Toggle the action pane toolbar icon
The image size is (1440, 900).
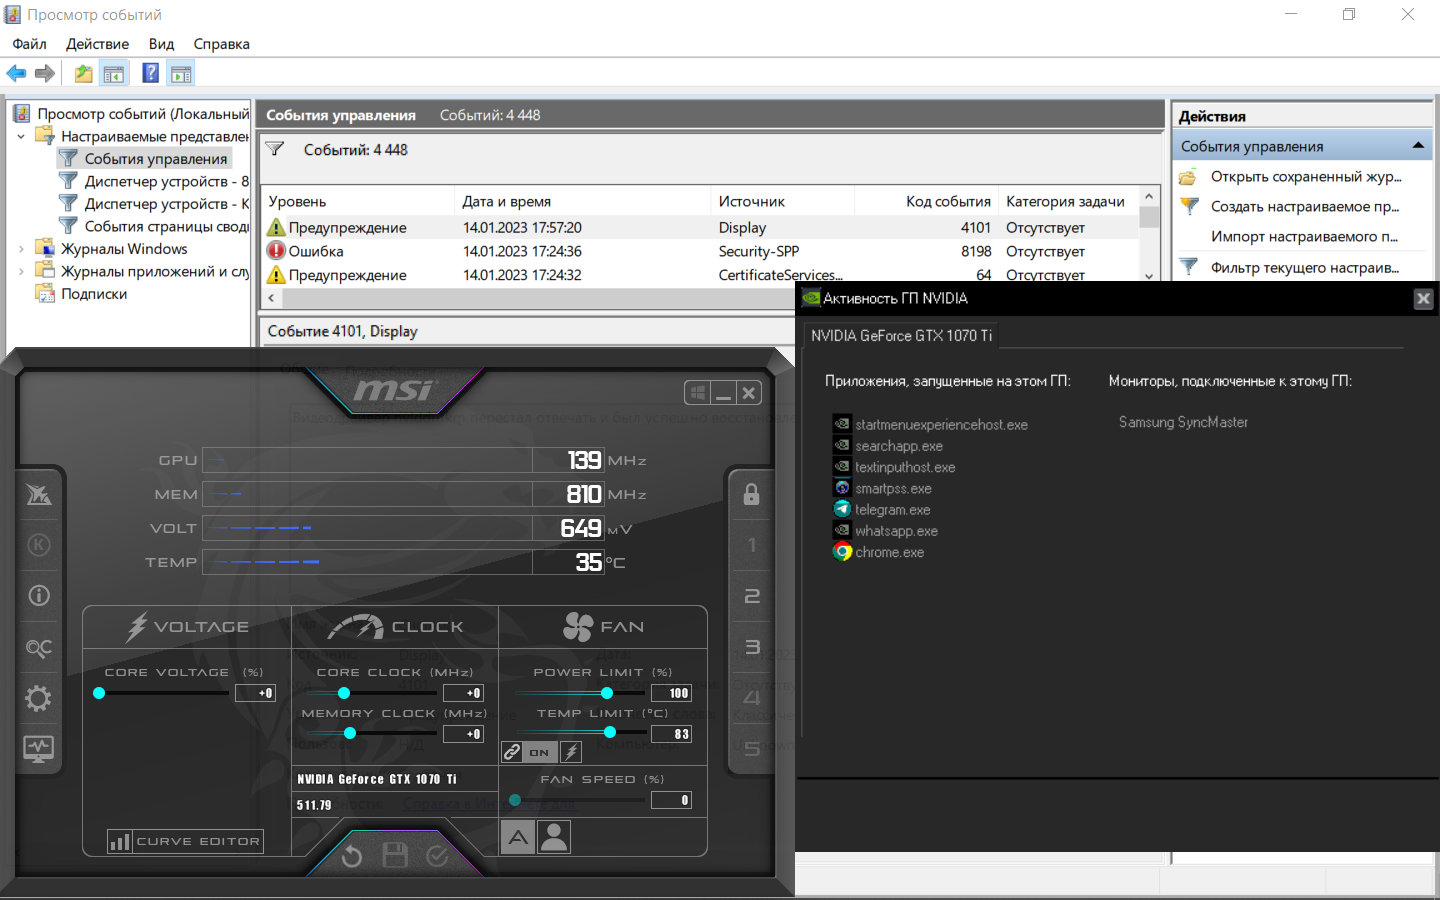coord(181,73)
